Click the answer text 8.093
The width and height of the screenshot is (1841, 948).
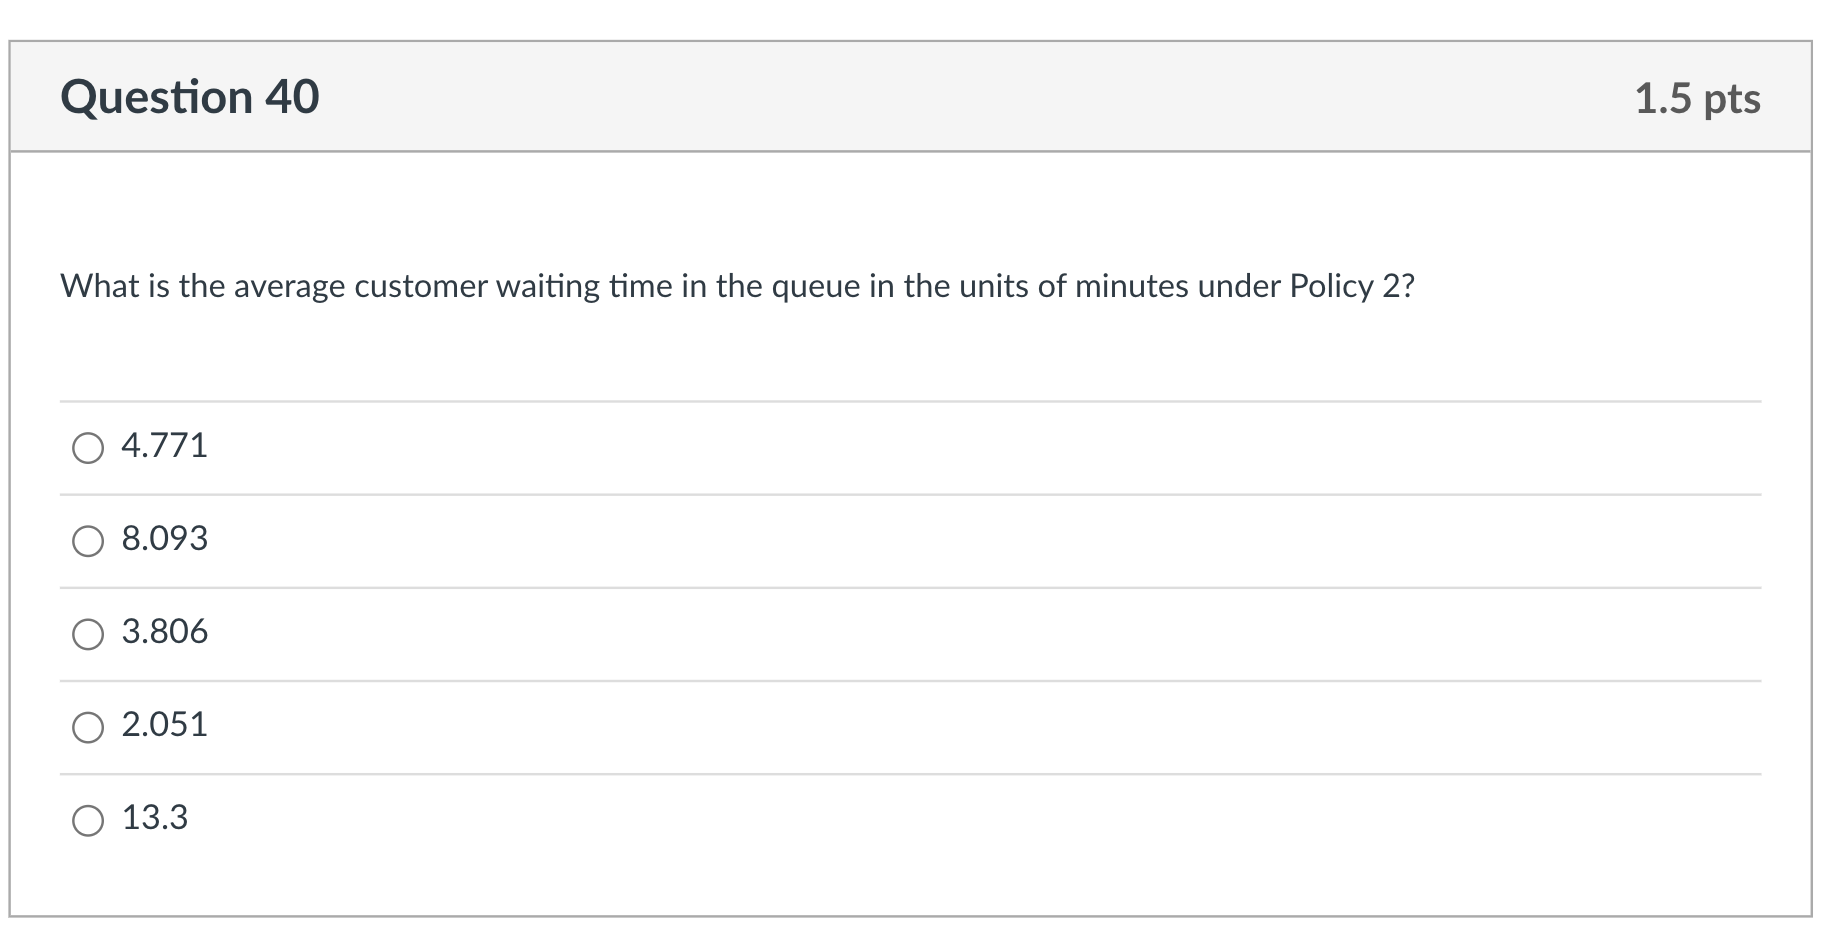pos(165,538)
